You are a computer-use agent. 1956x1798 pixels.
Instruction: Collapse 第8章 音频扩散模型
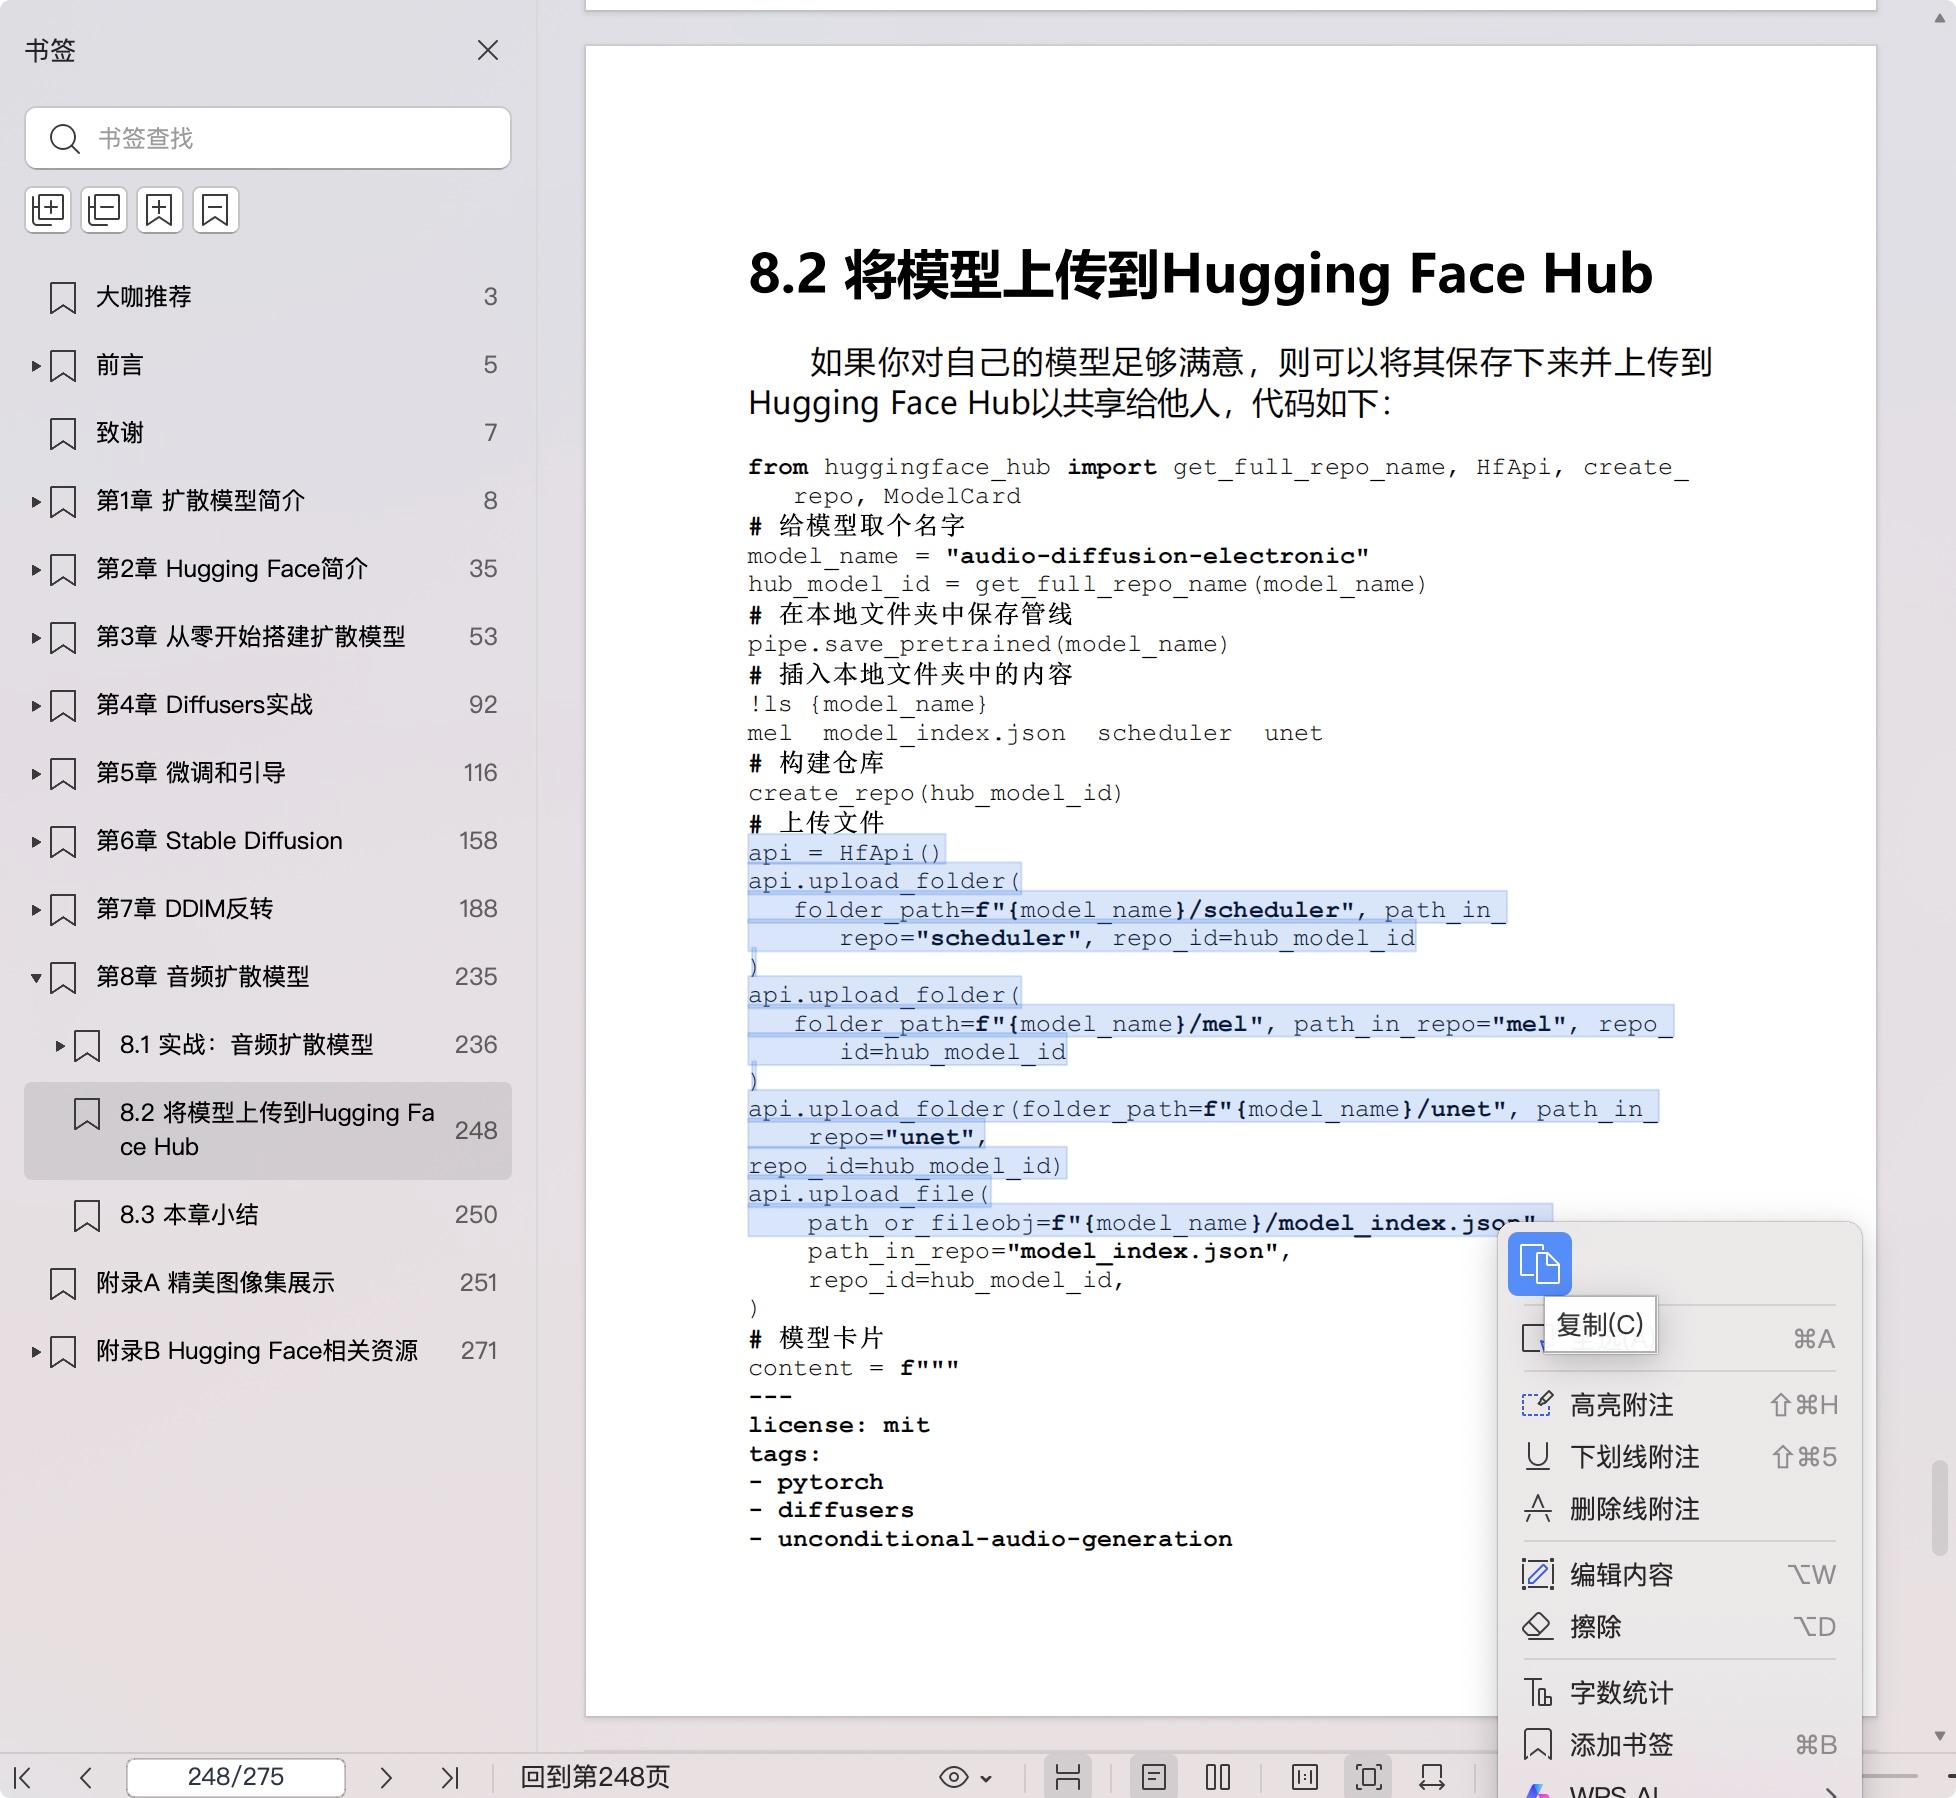[x=36, y=978]
